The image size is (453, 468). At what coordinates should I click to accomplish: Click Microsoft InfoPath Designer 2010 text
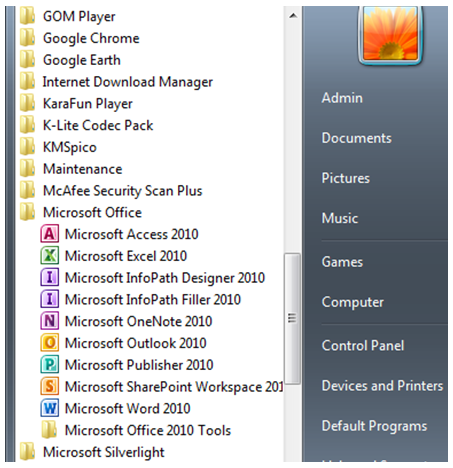pos(165,278)
